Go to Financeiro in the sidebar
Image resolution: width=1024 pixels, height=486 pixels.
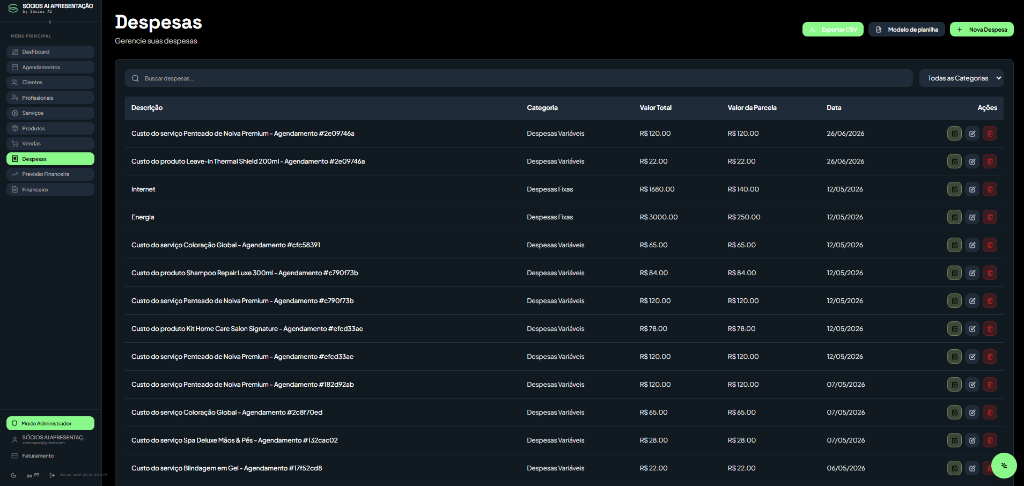coord(50,189)
